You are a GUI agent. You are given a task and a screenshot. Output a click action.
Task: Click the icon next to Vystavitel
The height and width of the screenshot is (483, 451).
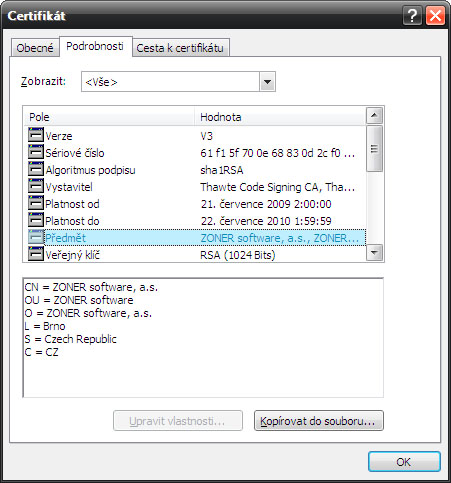point(36,186)
